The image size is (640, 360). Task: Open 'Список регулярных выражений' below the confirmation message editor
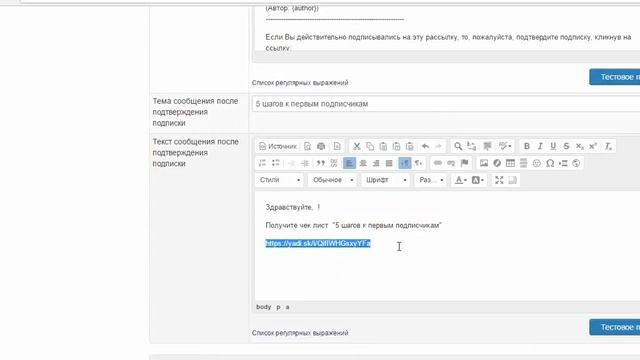click(x=300, y=333)
